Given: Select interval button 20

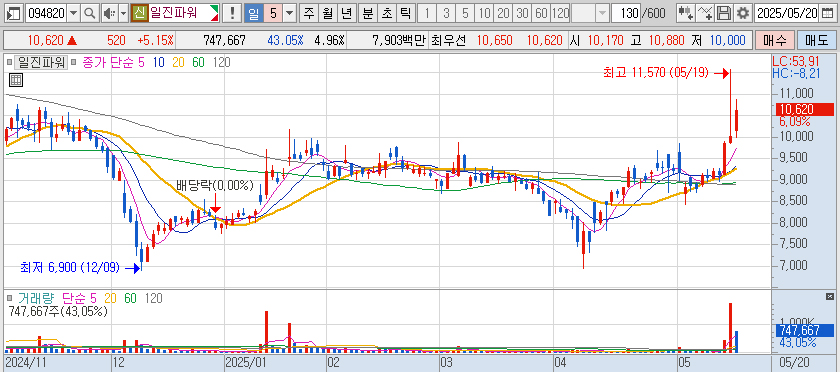Looking at the screenshot, I should (503, 13).
